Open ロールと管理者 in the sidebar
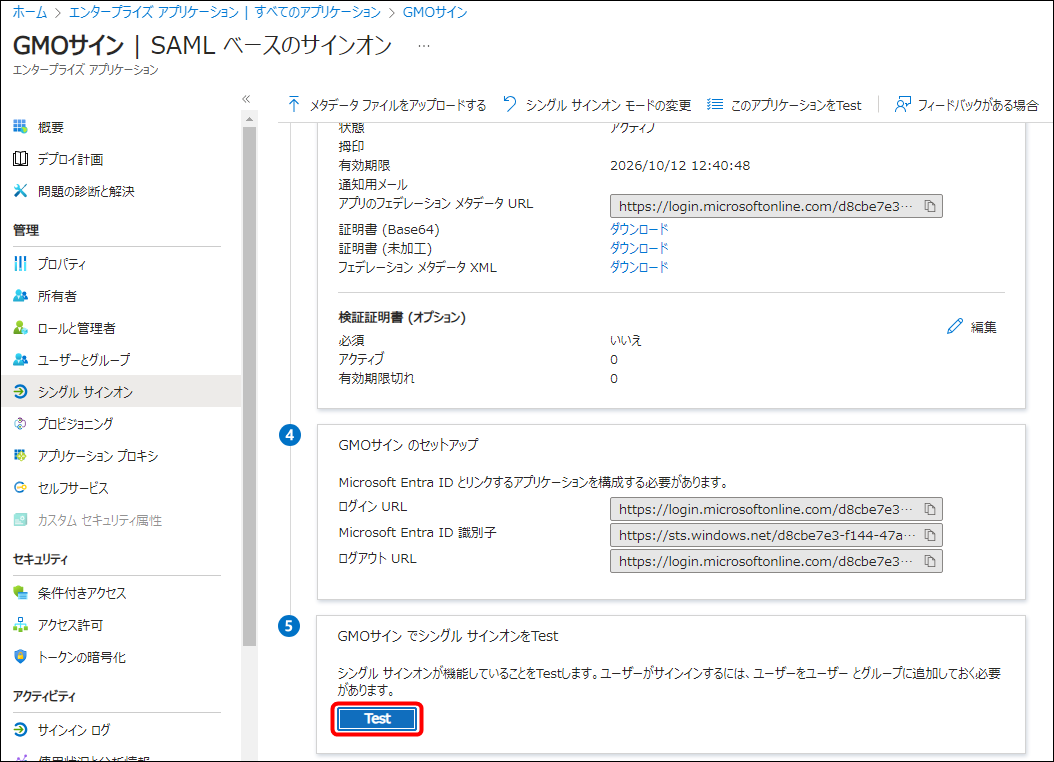The height and width of the screenshot is (762, 1054). point(77,329)
